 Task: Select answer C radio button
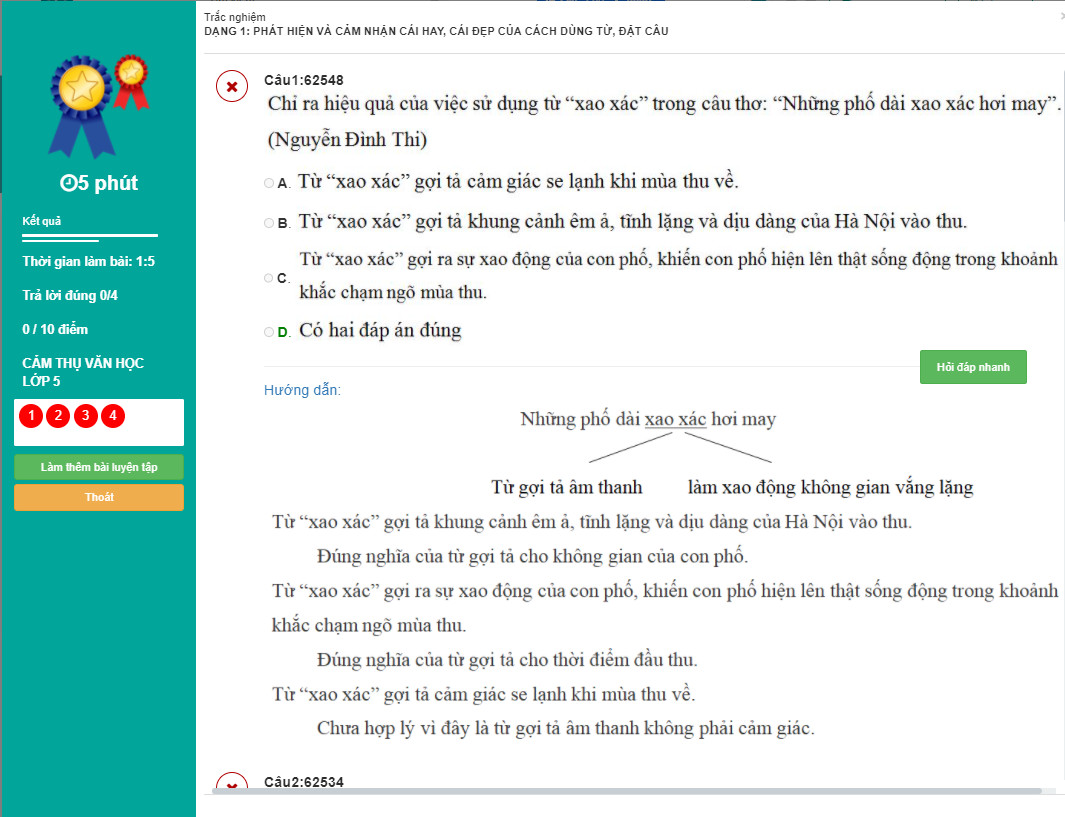(x=269, y=278)
